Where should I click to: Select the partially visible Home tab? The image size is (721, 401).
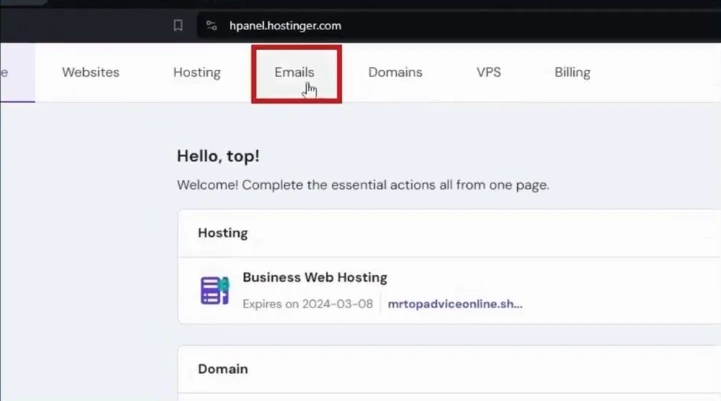[x=8, y=72]
